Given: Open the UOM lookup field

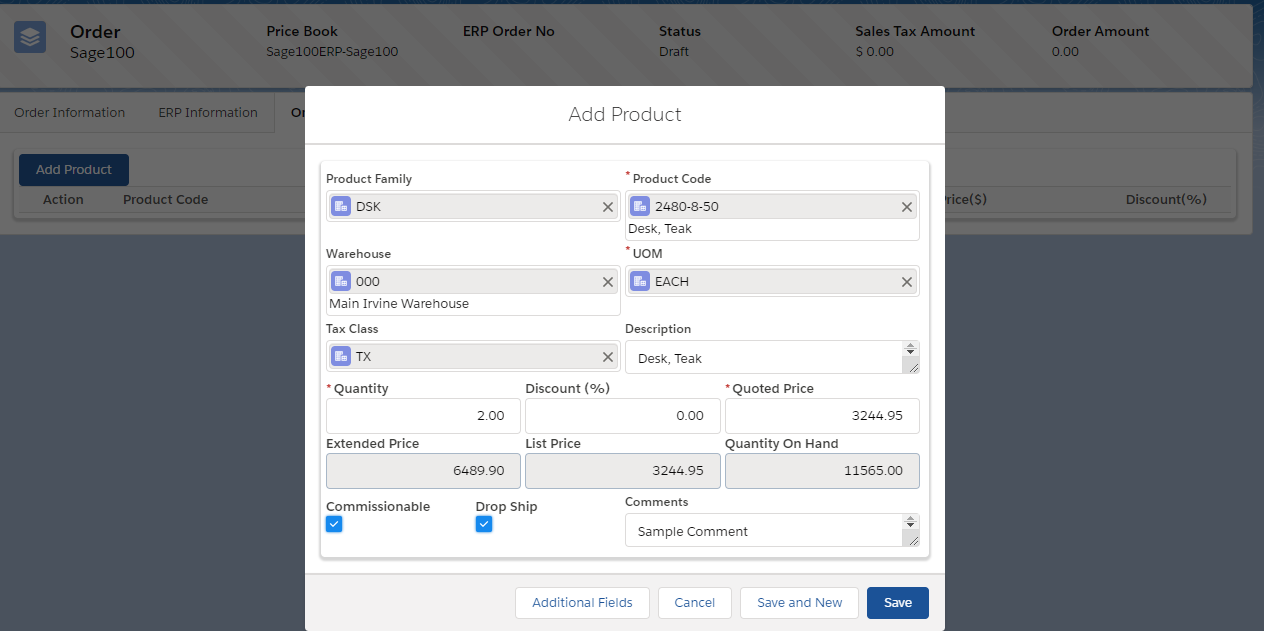Looking at the screenshot, I should [x=772, y=282].
